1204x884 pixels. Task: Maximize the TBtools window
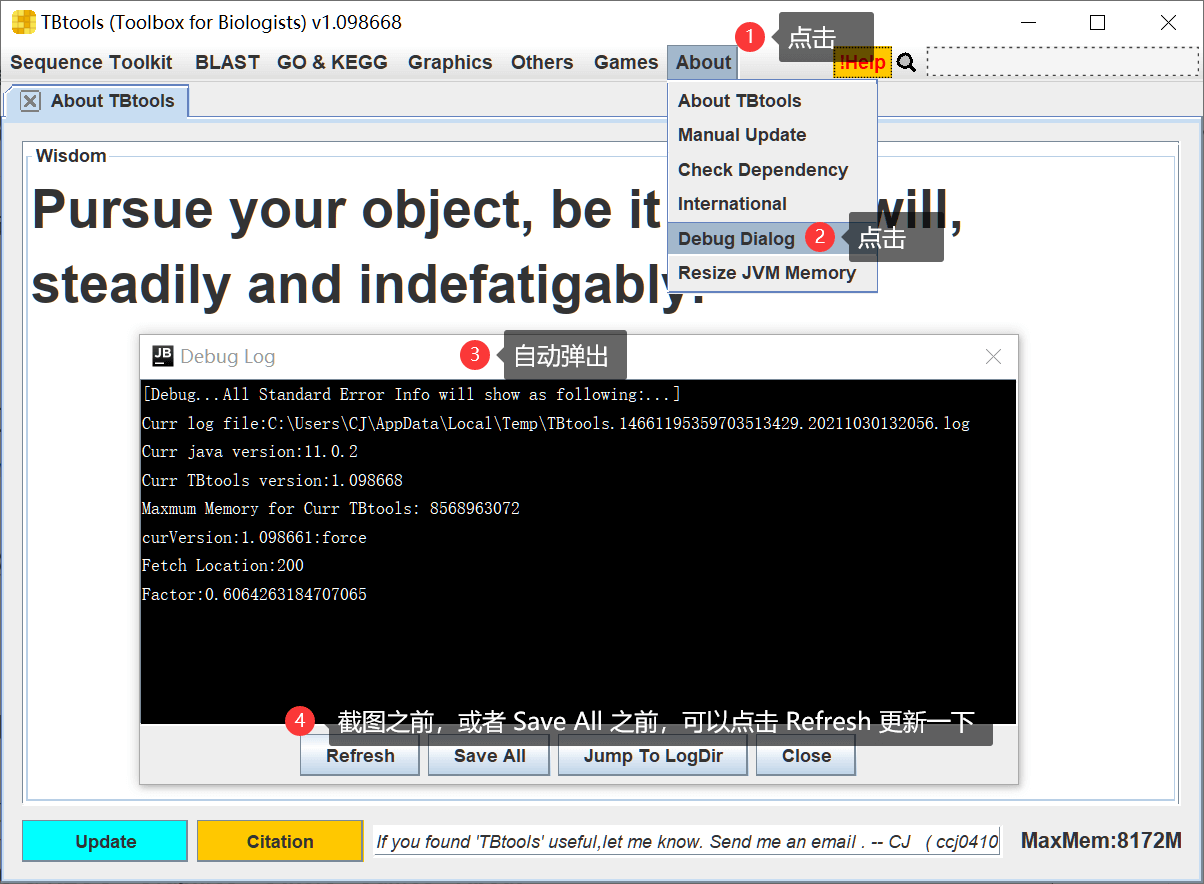click(1097, 22)
